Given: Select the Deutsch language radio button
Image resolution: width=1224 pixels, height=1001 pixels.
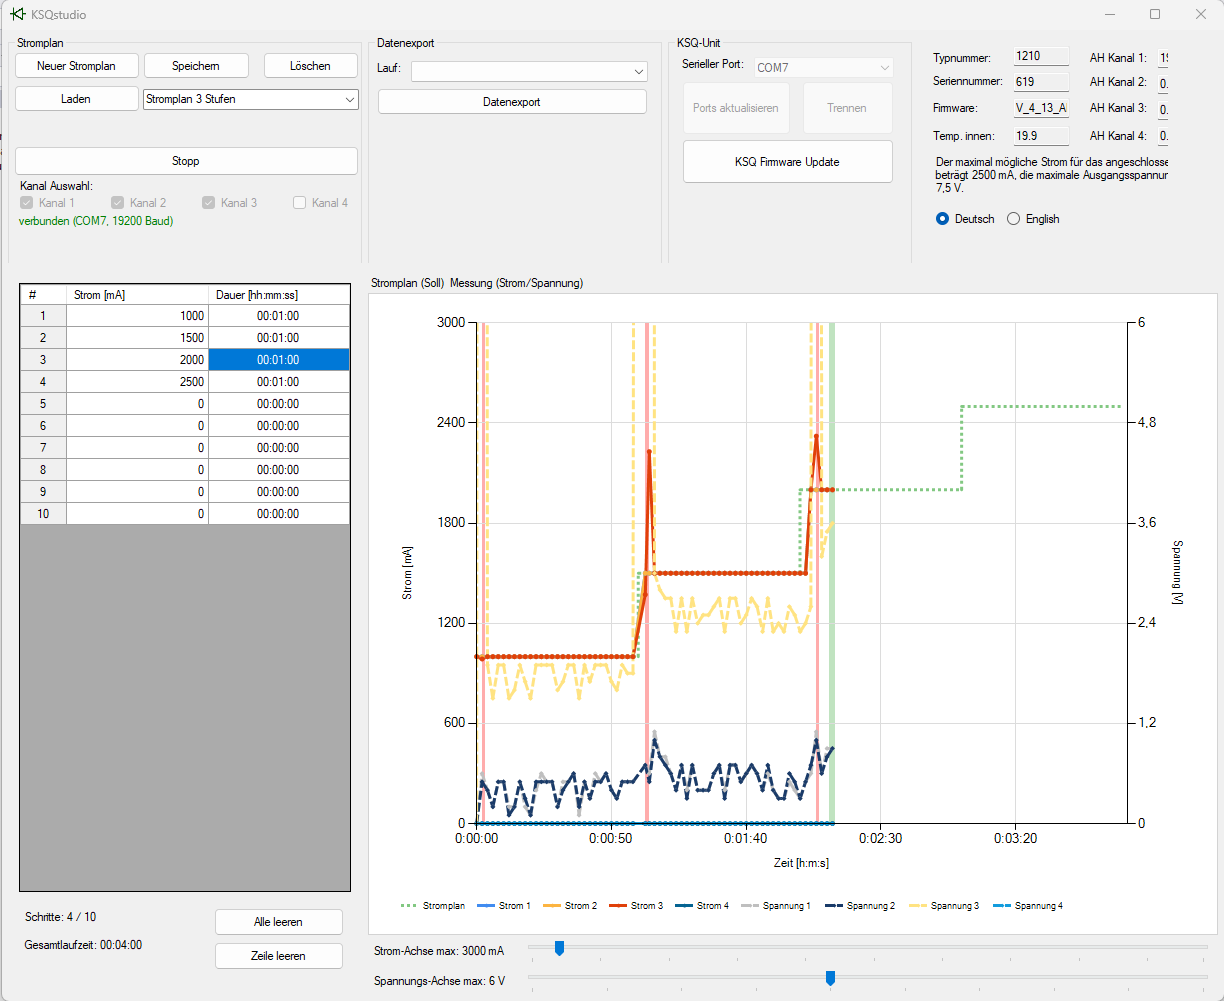Looking at the screenshot, I should point(942,219).
